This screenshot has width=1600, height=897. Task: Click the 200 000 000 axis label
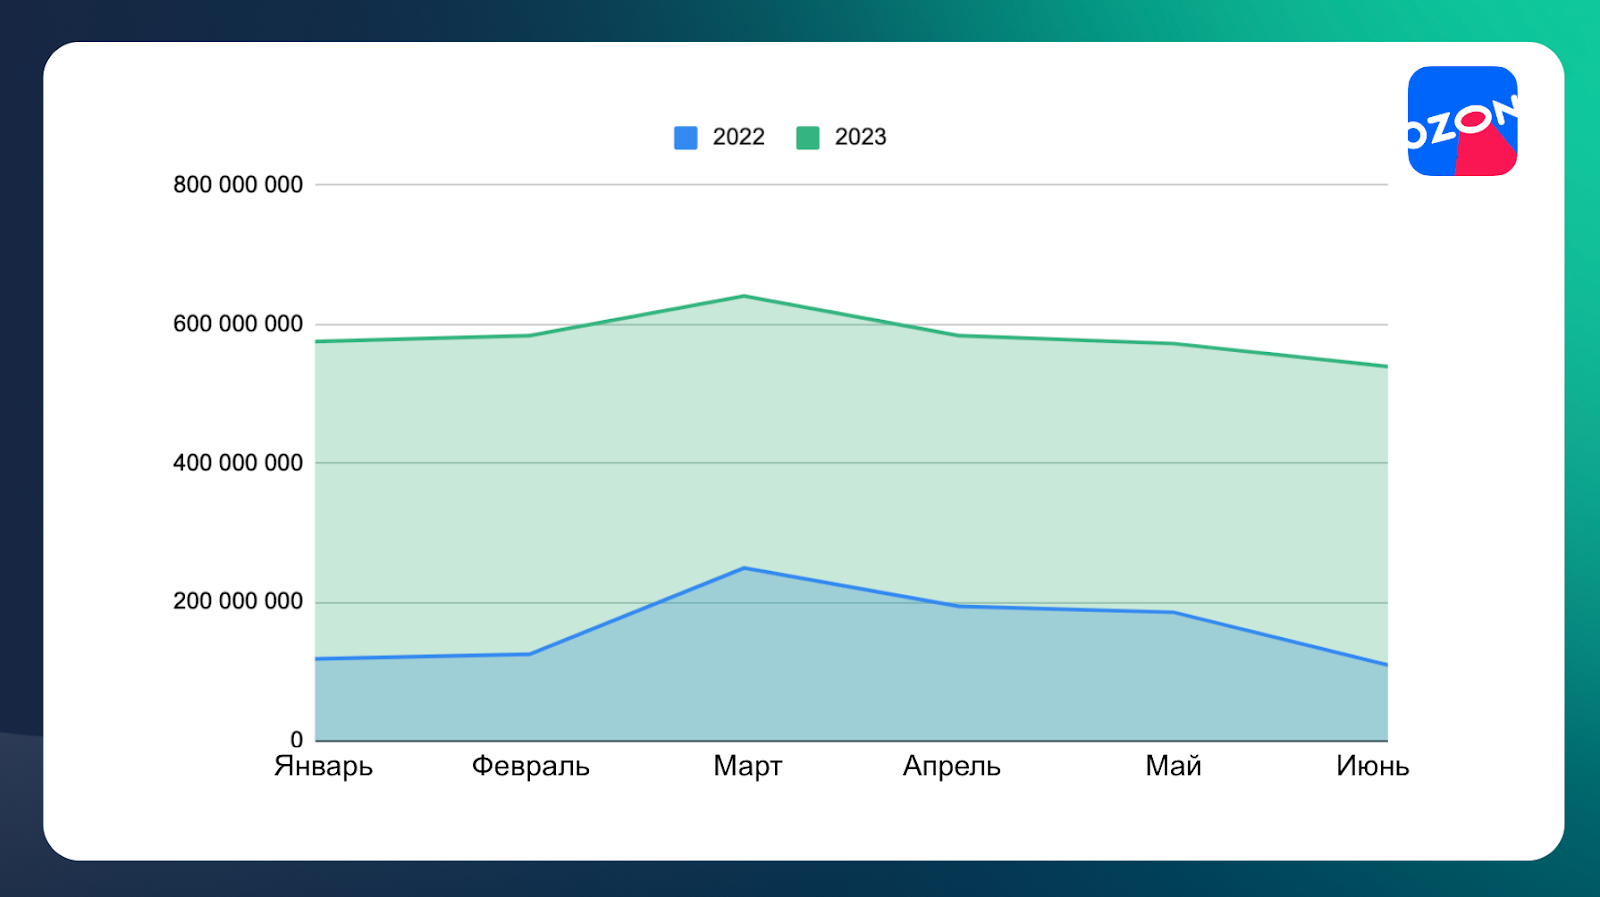(x=238, y=601)
